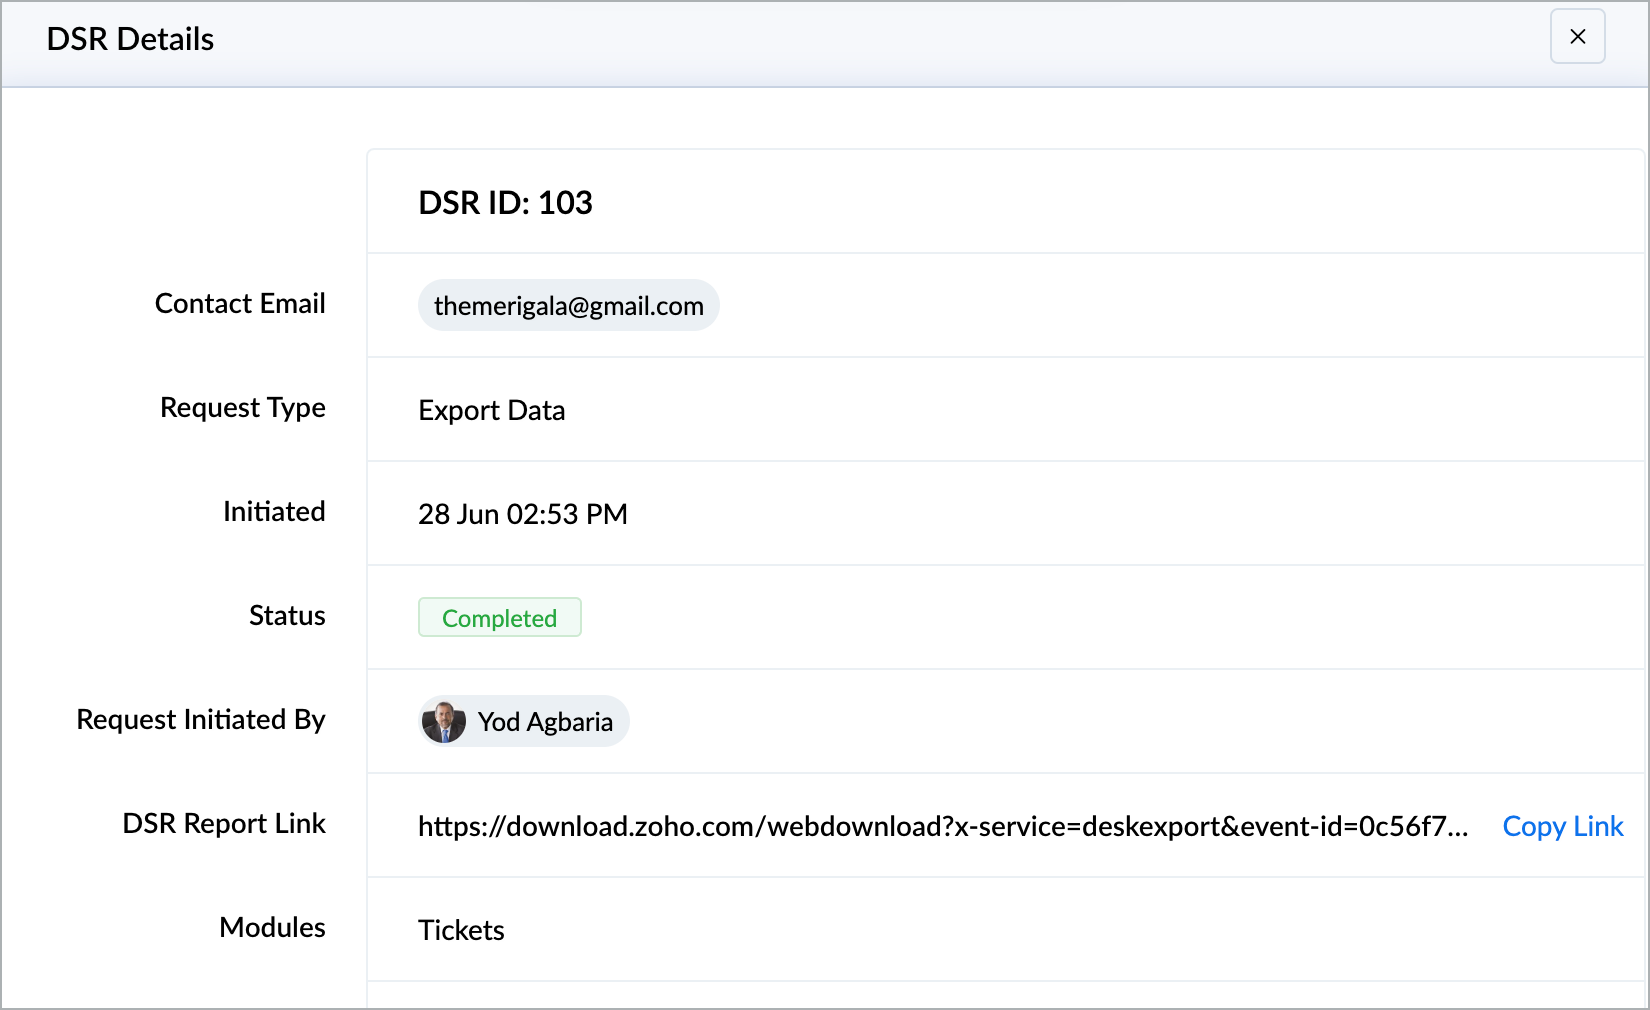Click the Modules field label

(272, 928)
